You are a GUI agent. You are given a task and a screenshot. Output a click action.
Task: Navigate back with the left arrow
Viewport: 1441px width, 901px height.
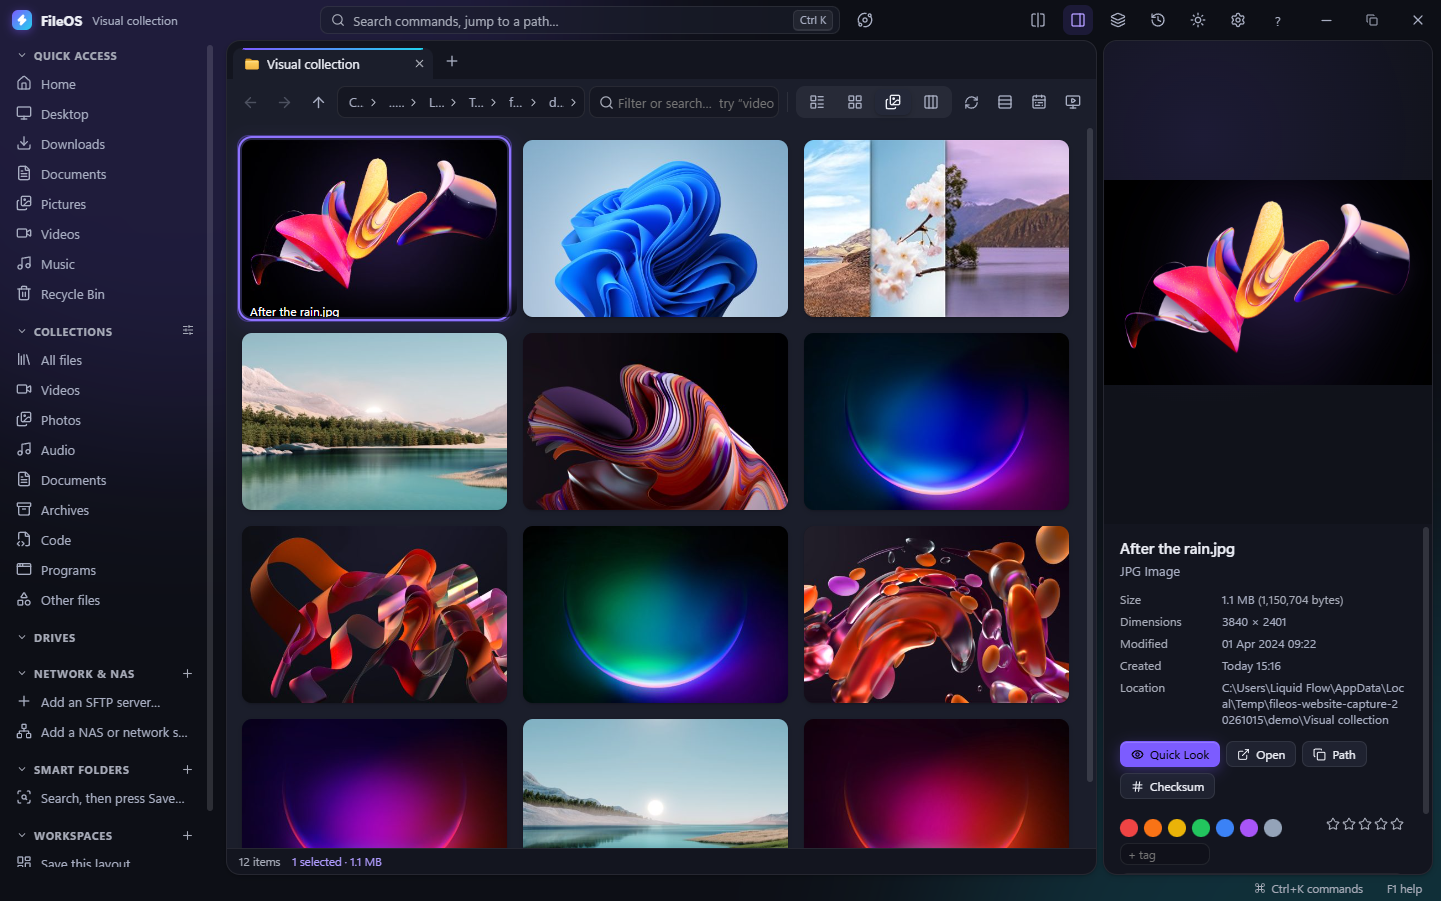point(251,102)
